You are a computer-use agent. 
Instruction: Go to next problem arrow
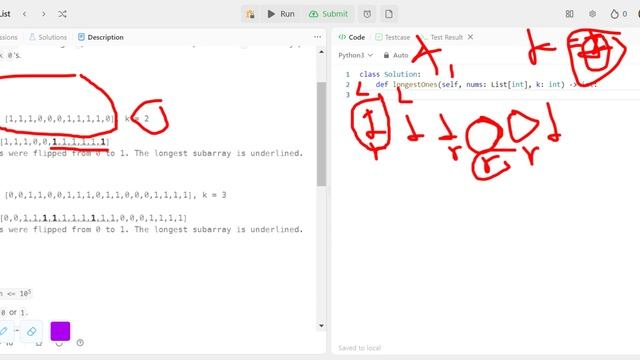coord(44,14)
